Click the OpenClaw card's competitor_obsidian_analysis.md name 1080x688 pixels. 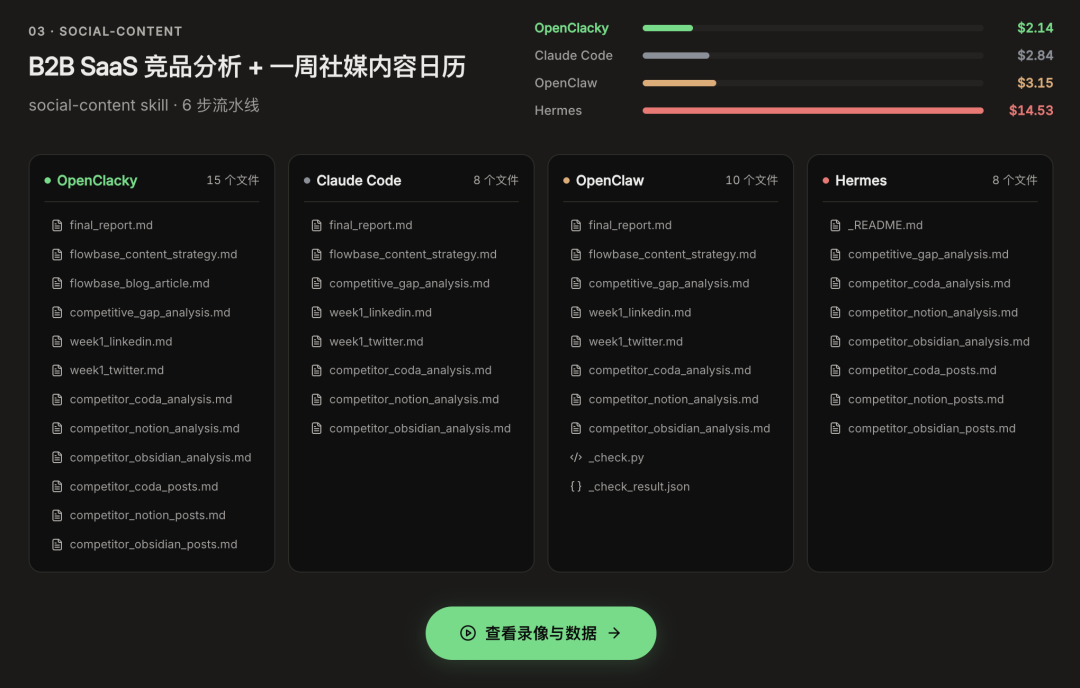pos(679,428)
